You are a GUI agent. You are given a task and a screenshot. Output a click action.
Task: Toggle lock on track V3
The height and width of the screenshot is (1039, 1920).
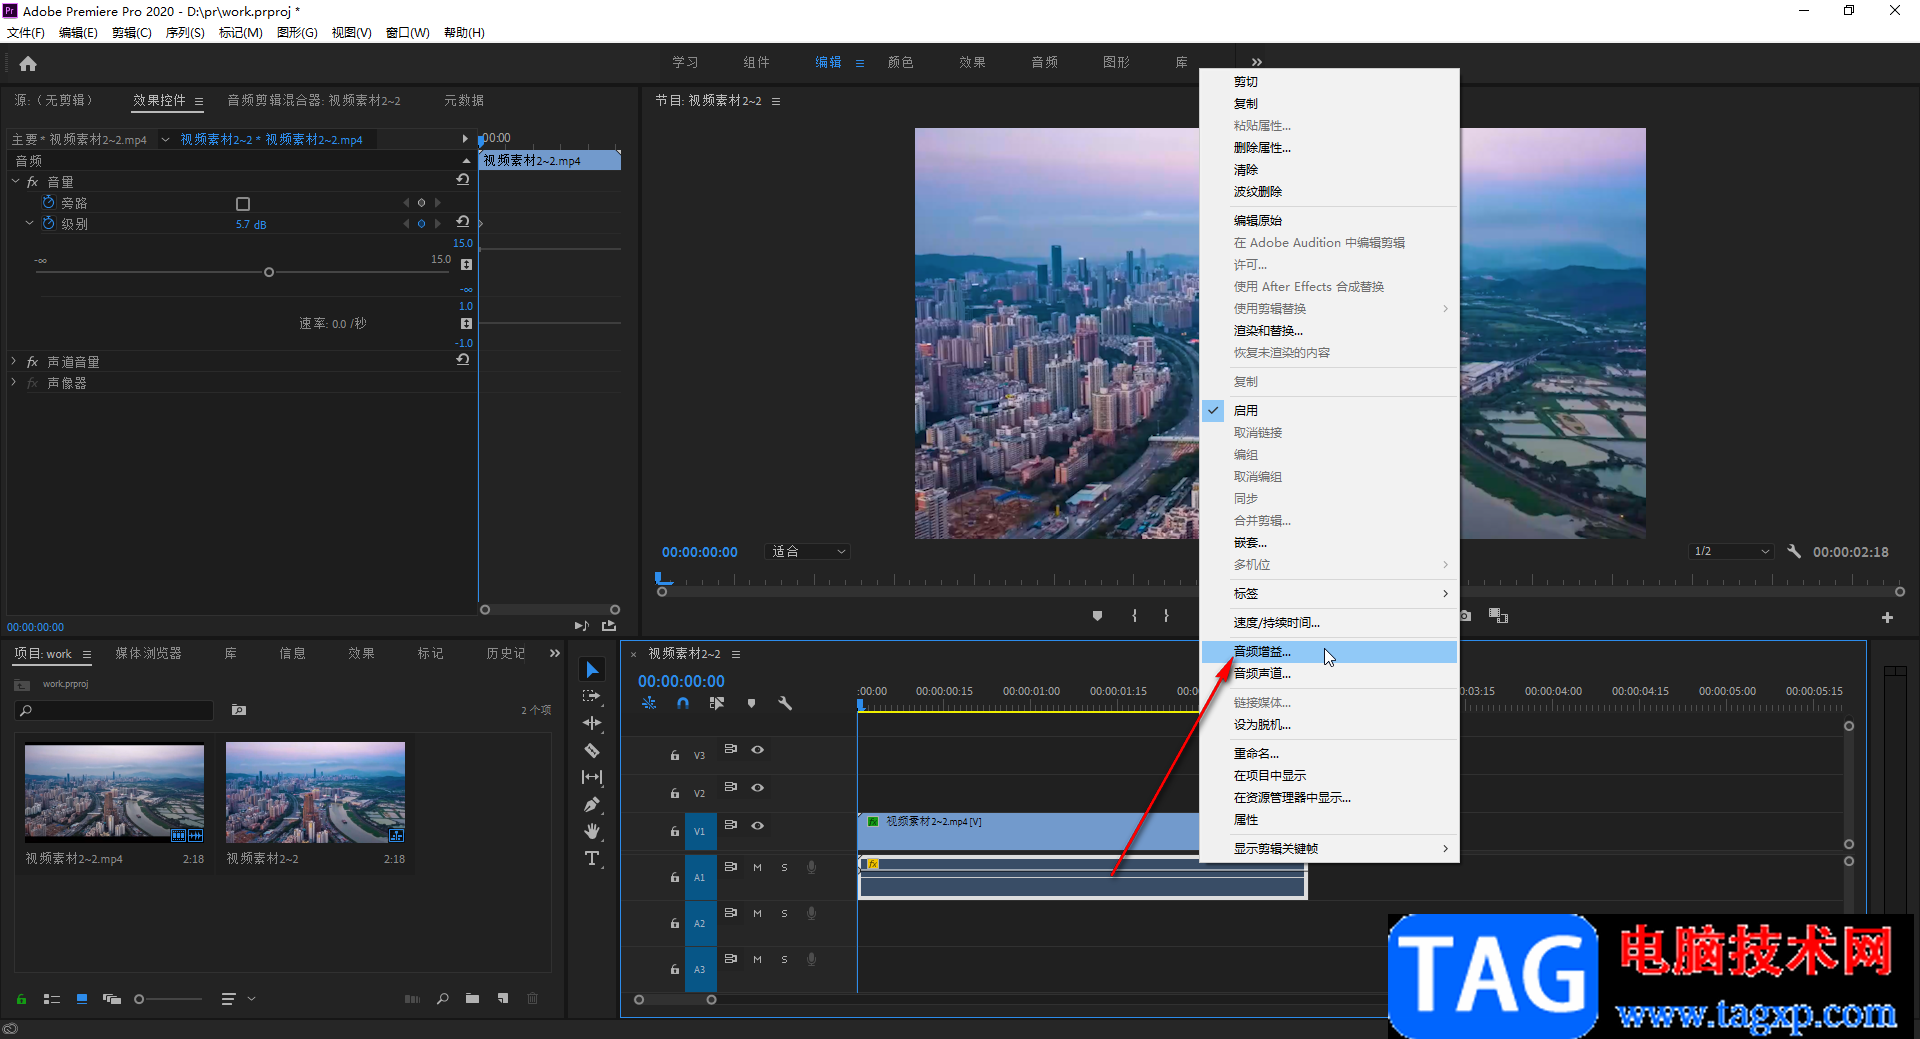(674, 755)
